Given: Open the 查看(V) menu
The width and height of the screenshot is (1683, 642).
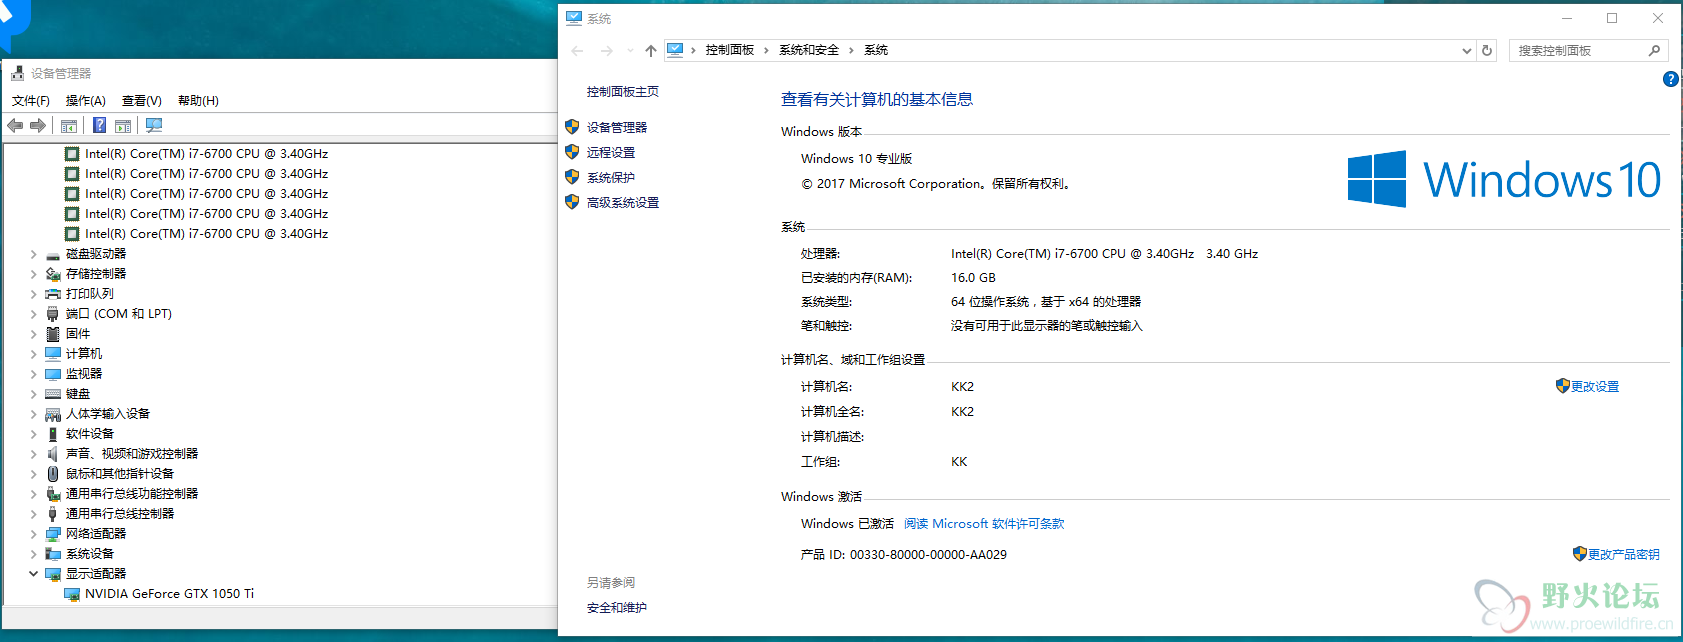Looking at the screenshot, I should [142, 101].
